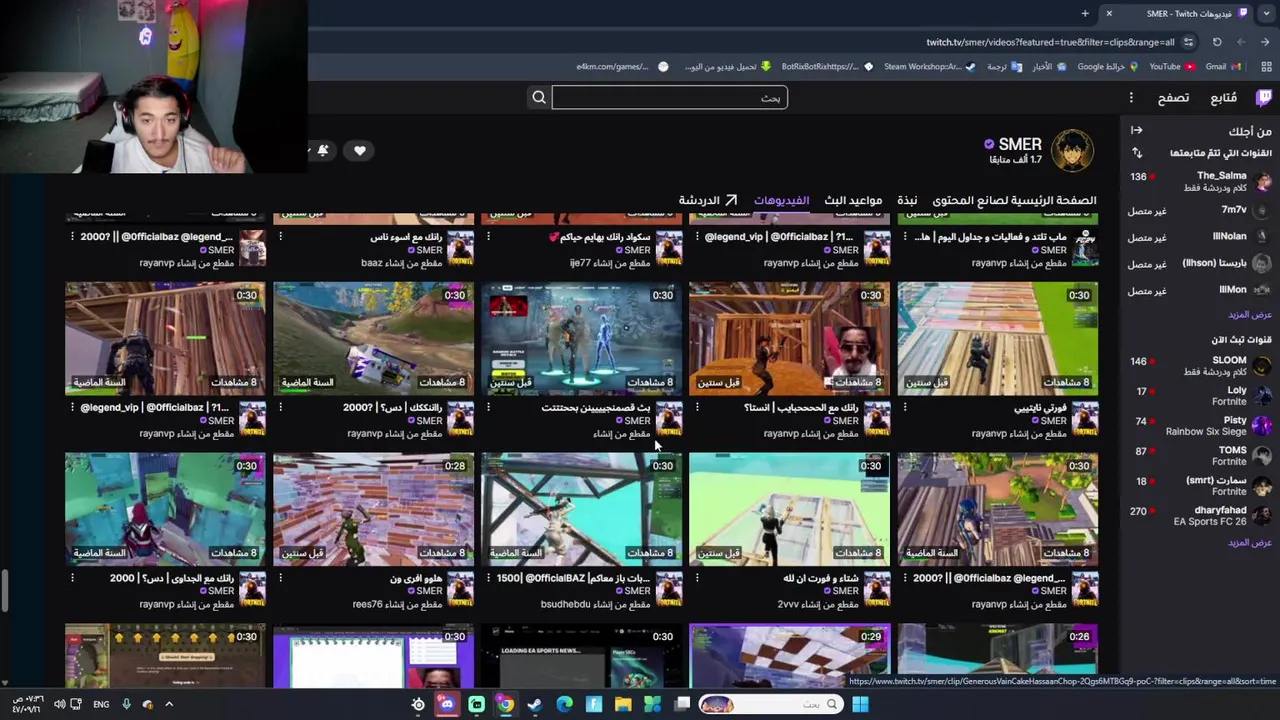
Task: Open SMER channel profile avatar
Action: [x=1073, y=150]
